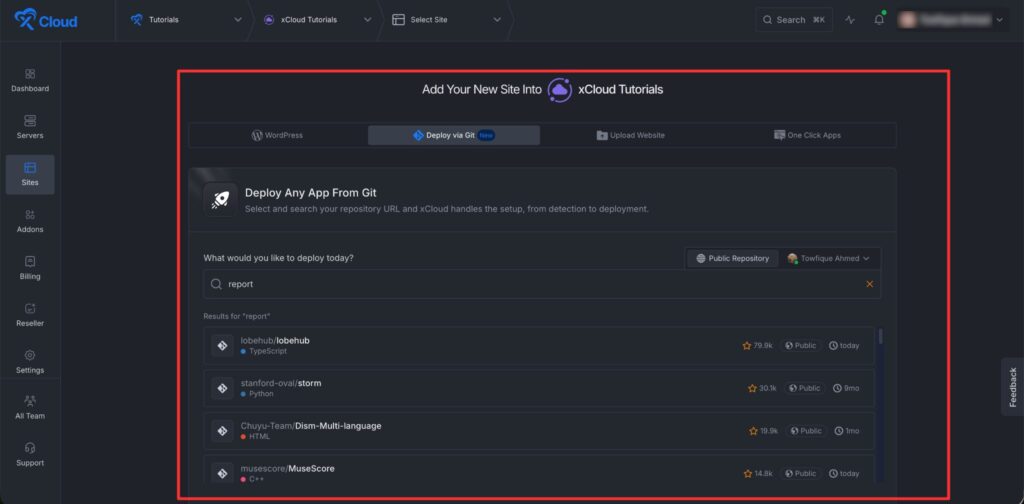
Task: Switch to the Deploy via Git tab
Action: (x=454, y=135)
